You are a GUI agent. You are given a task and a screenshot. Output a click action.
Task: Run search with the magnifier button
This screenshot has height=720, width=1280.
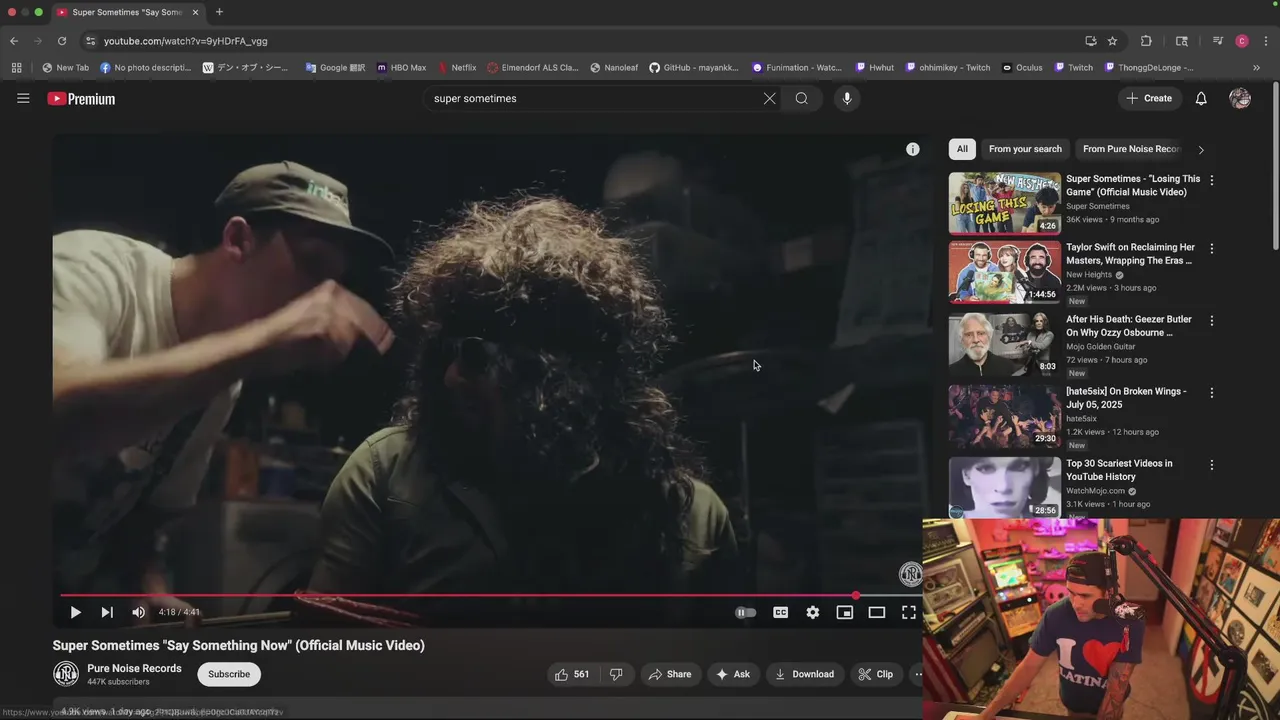tap(801, 98)
